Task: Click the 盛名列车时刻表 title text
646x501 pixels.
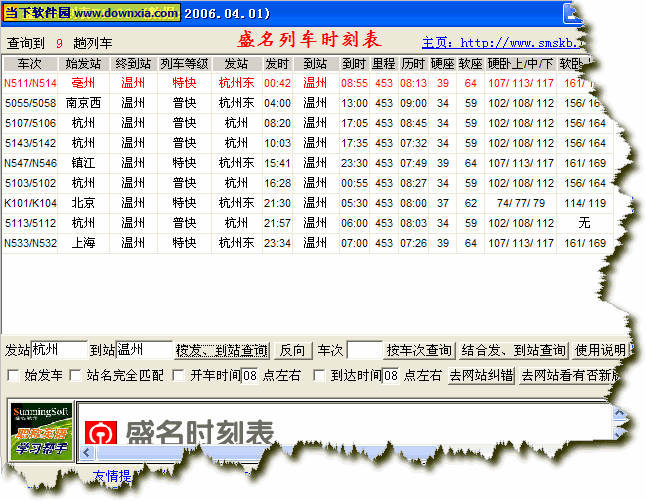Action: [x=309, y=40]
